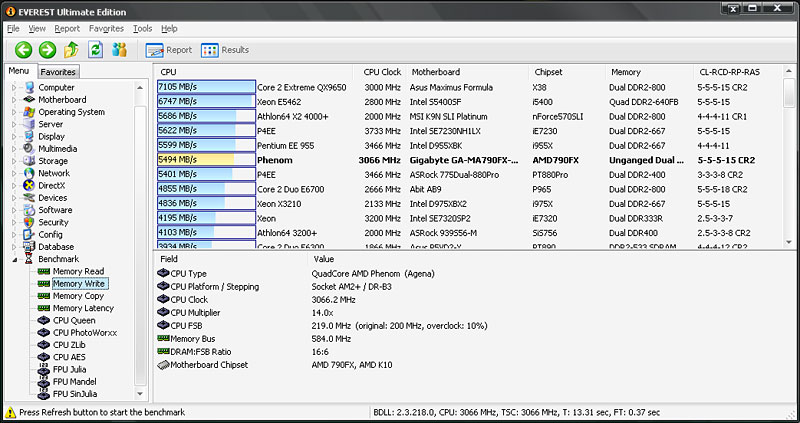
Task: Expand the Network tree node
Action: [14, 173]
